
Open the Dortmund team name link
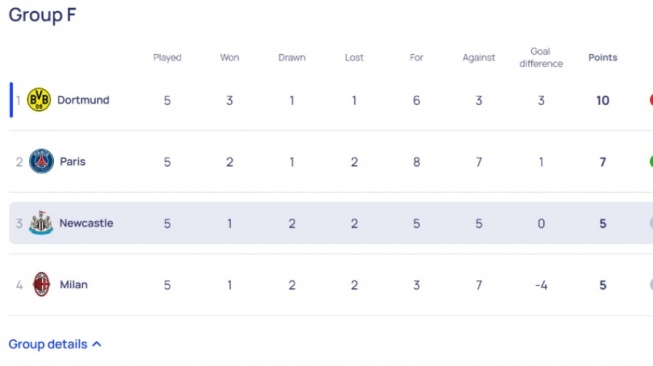tap(83, 100)
